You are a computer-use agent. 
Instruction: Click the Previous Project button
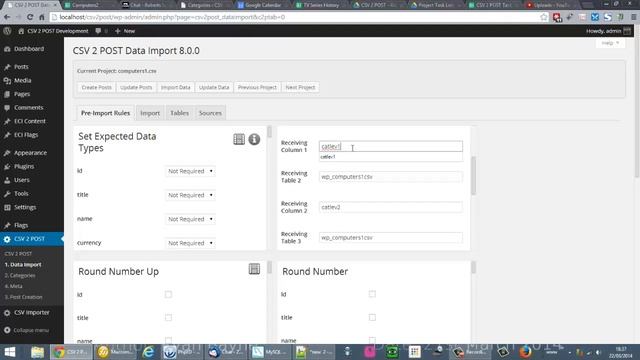257,87
